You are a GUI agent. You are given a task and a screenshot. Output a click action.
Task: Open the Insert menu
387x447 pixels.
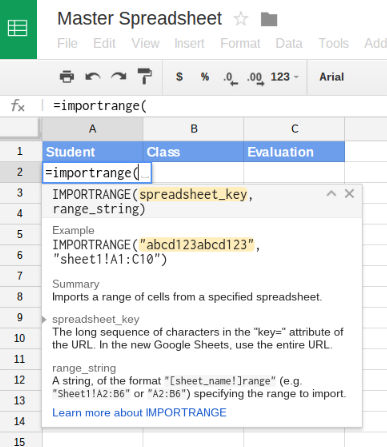(x=189, y=43)
